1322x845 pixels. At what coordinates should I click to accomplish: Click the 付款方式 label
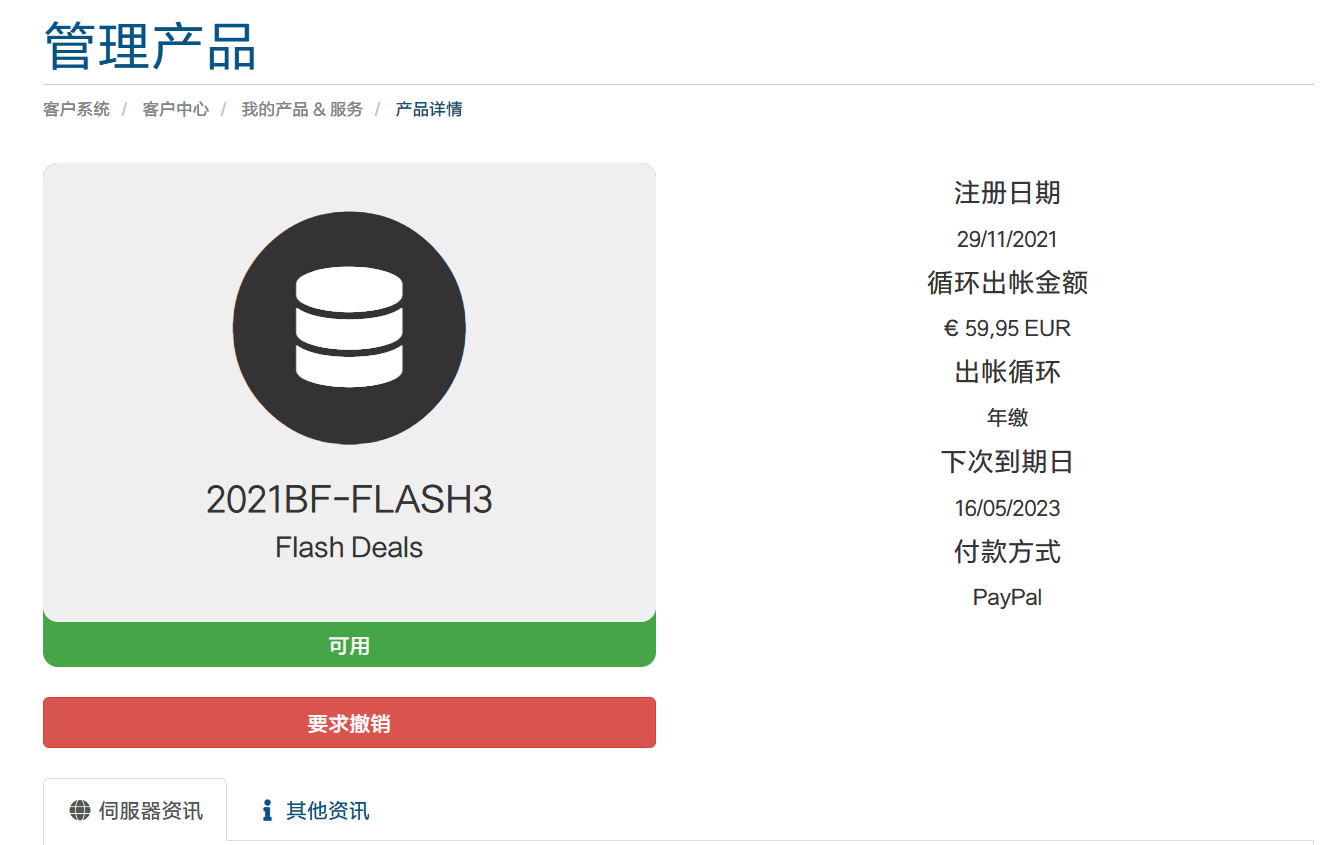pos(1007,552)
